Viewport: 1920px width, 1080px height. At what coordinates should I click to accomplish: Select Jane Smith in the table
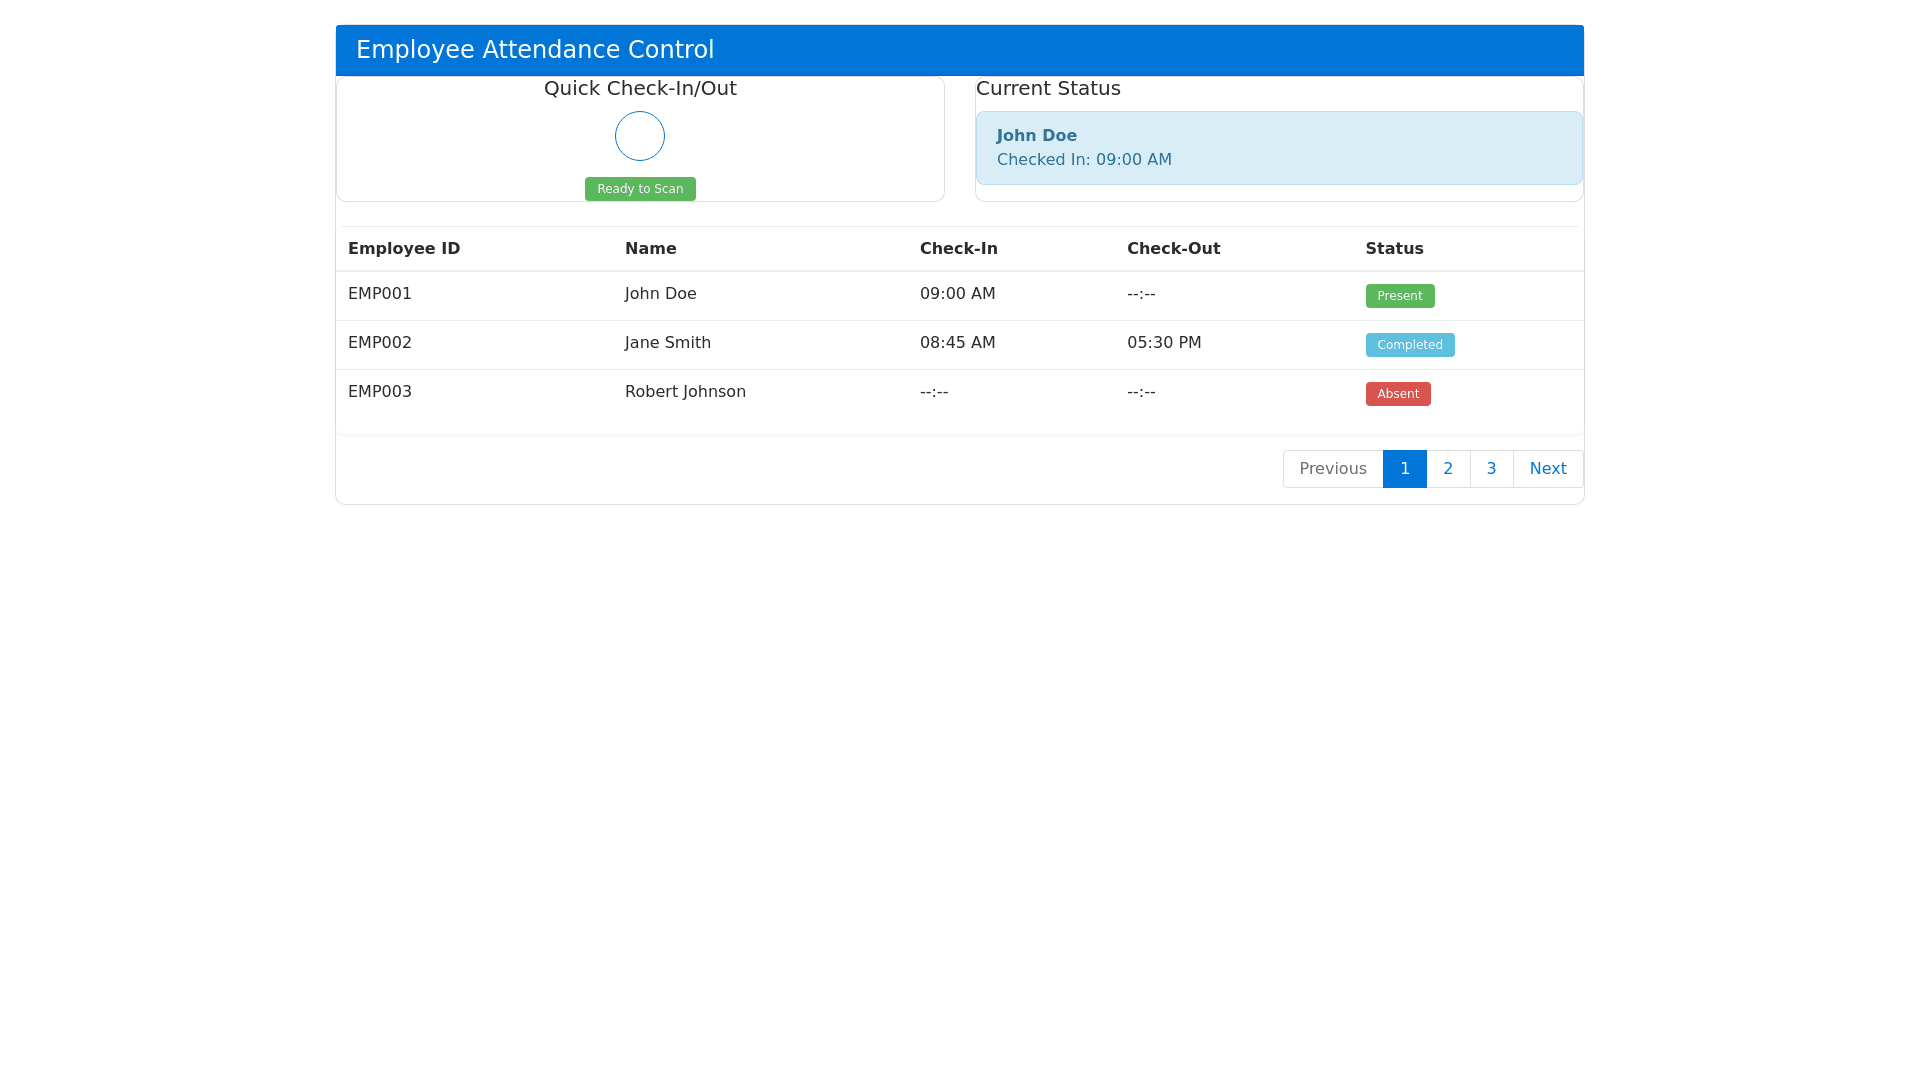point(667,343)
